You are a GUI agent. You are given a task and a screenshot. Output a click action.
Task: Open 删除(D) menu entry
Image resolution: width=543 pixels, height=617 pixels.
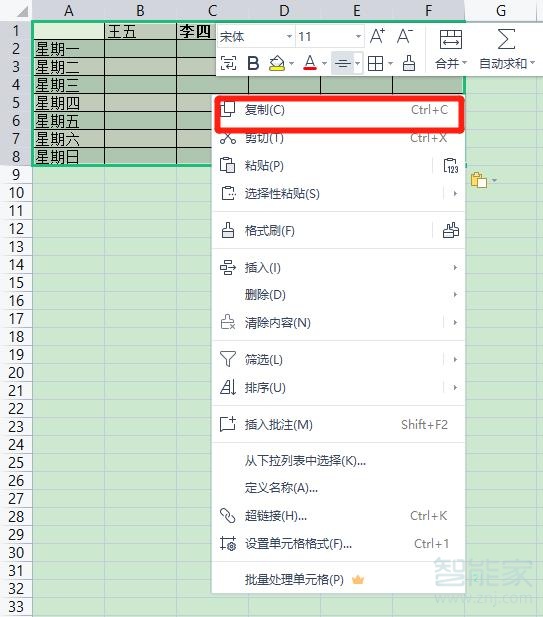tap(338, 294)
